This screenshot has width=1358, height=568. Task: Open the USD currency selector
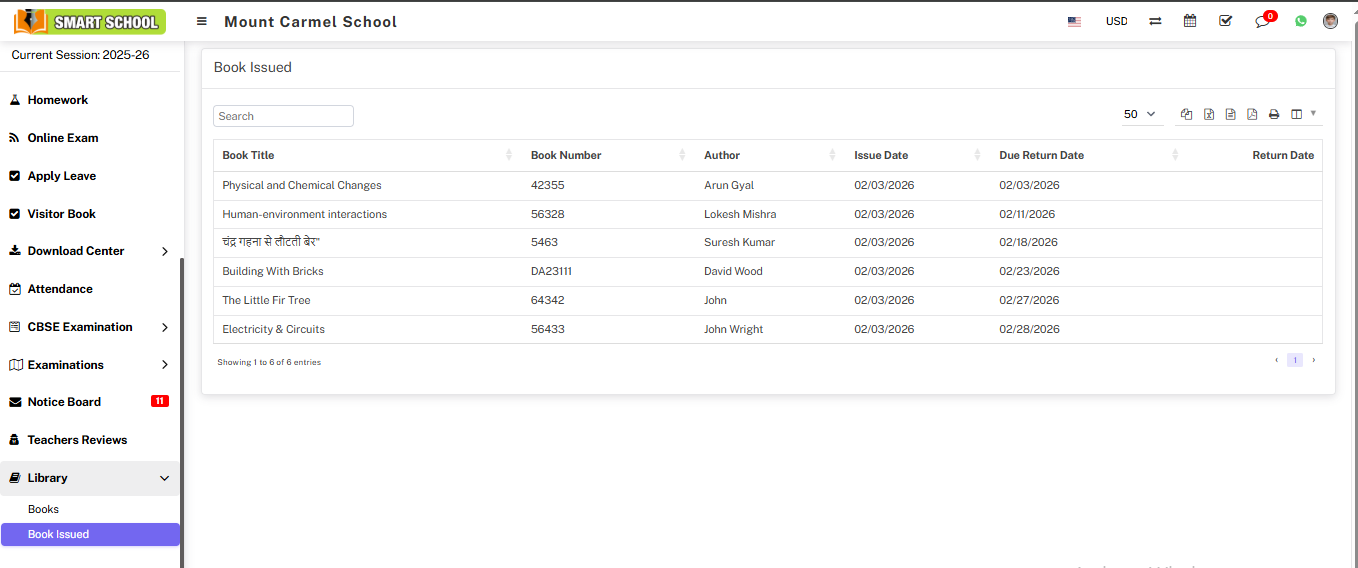click(x=1116, y=21)
